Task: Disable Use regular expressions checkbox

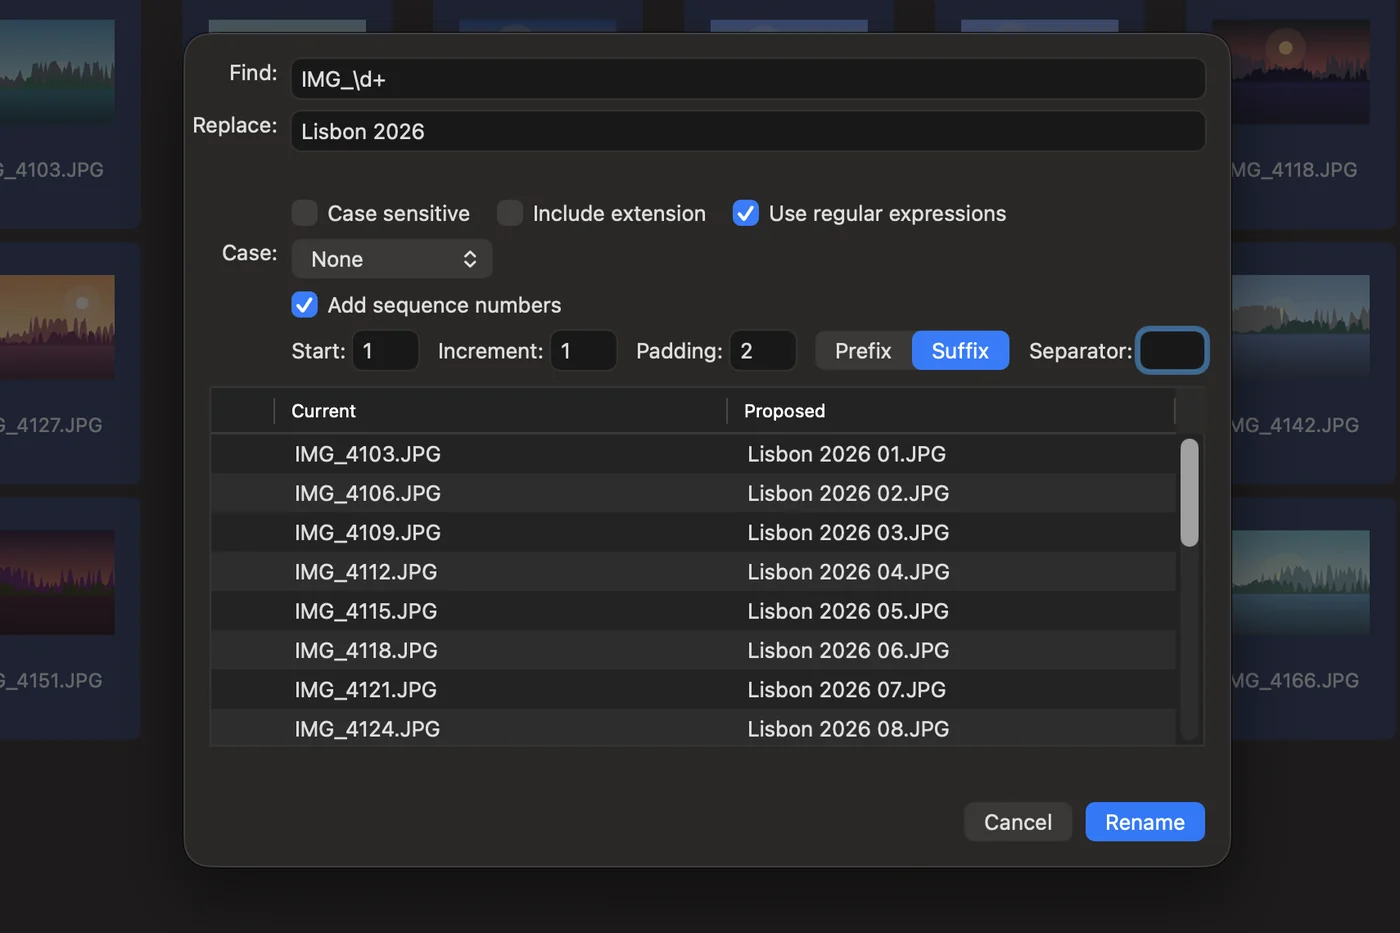Action: [746, 213]
